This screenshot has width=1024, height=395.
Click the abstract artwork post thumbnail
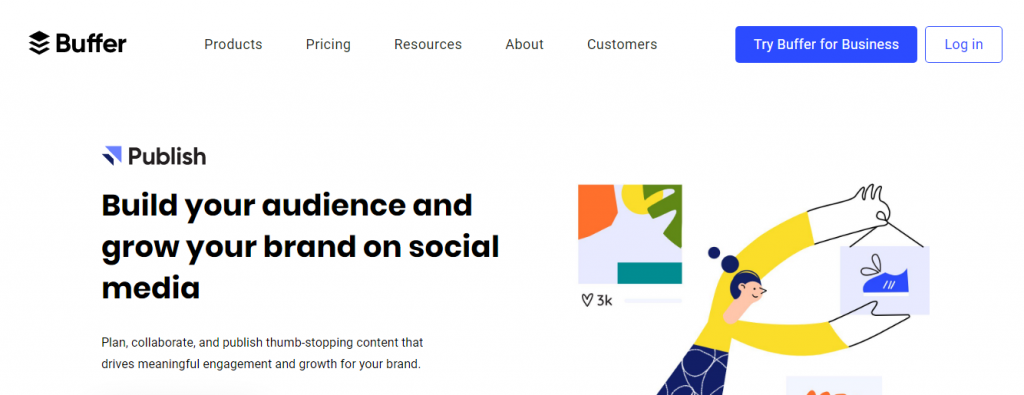630,234
